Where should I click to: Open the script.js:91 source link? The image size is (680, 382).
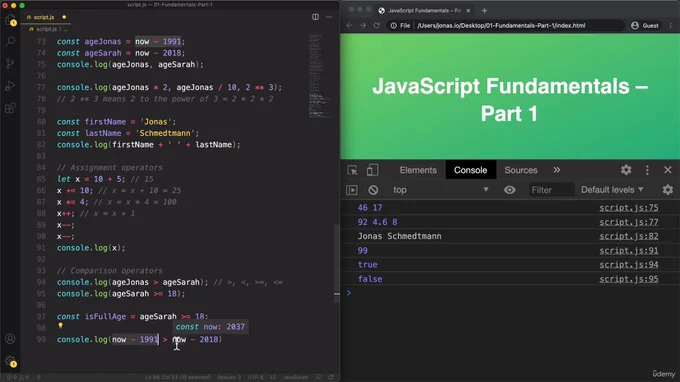tap(629, 251)
